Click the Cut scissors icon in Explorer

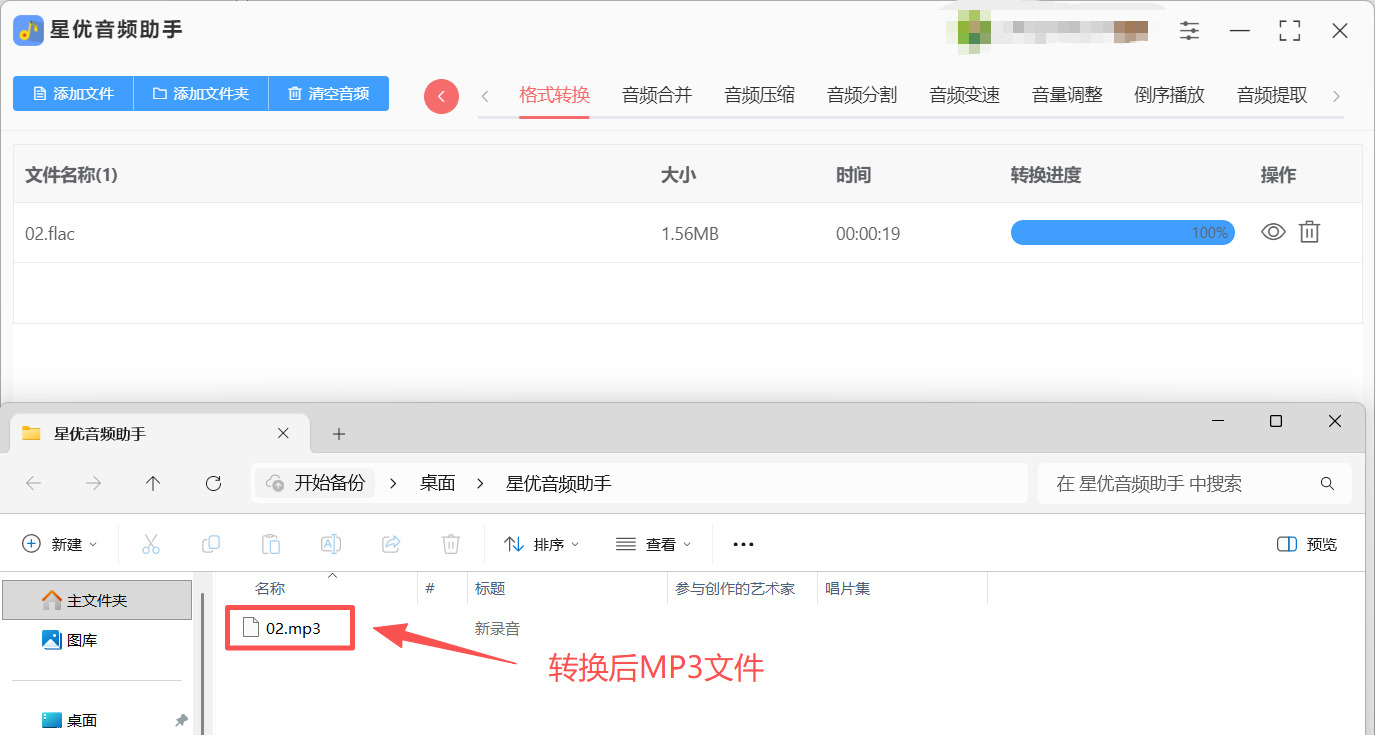[x=151, y=544]
